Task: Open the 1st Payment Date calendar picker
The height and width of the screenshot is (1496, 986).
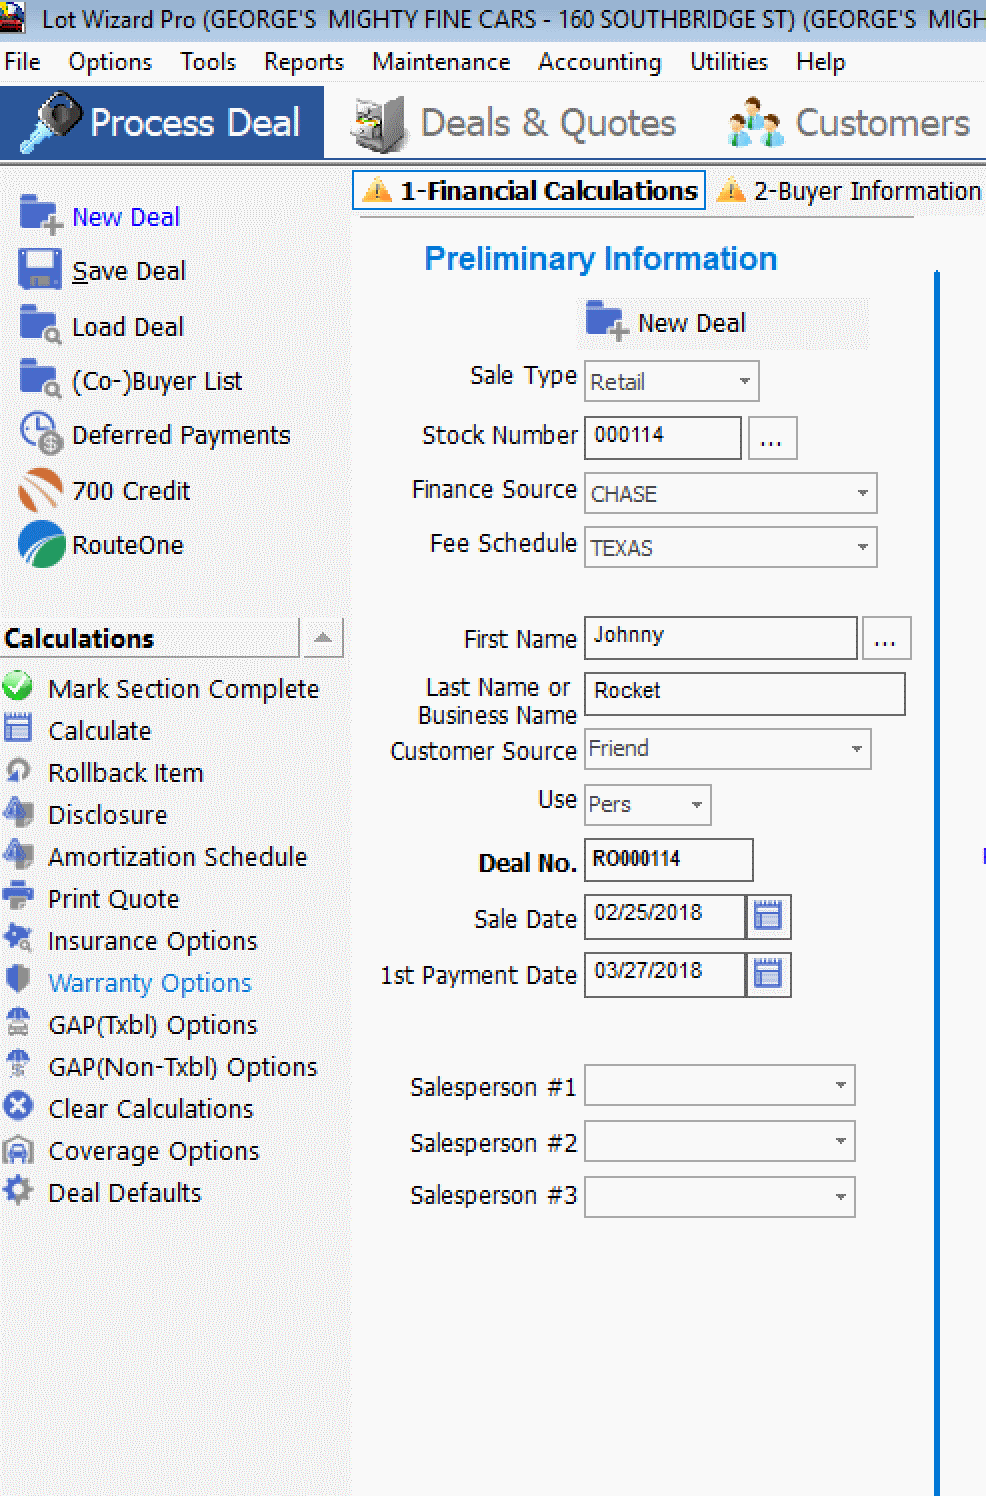Action: pyautogui.click(x=768, y=975)
